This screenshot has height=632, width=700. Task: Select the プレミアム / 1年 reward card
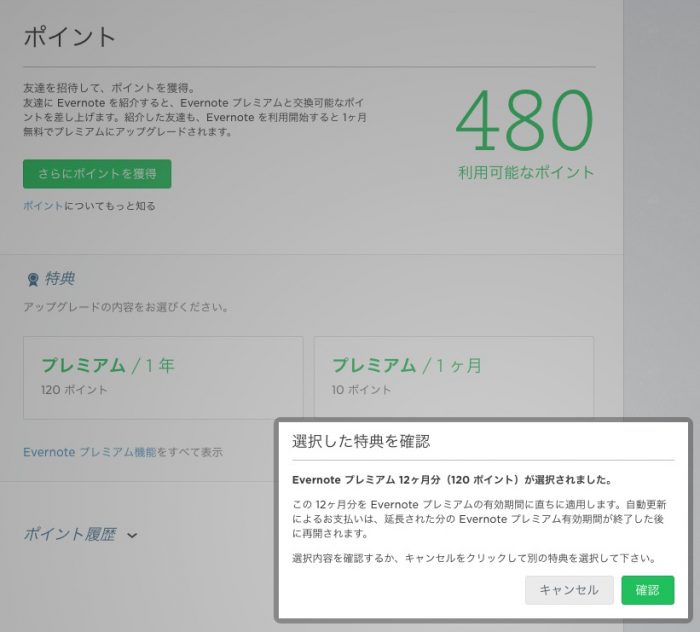[163, 377]
